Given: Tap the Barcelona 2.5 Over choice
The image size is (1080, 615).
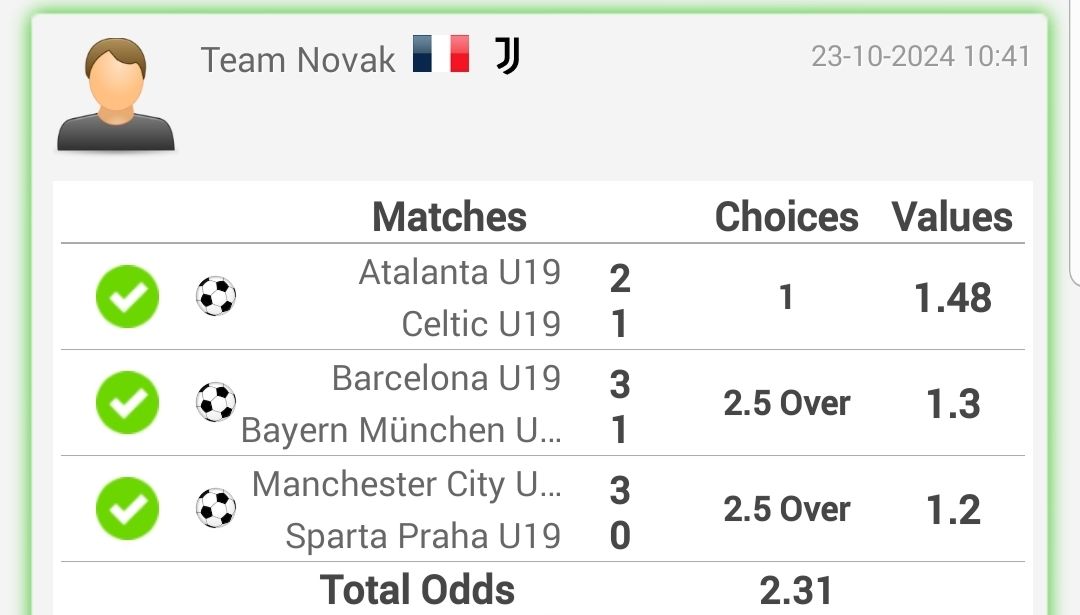Looking at the screenshot, I should (x=787, y=403).
